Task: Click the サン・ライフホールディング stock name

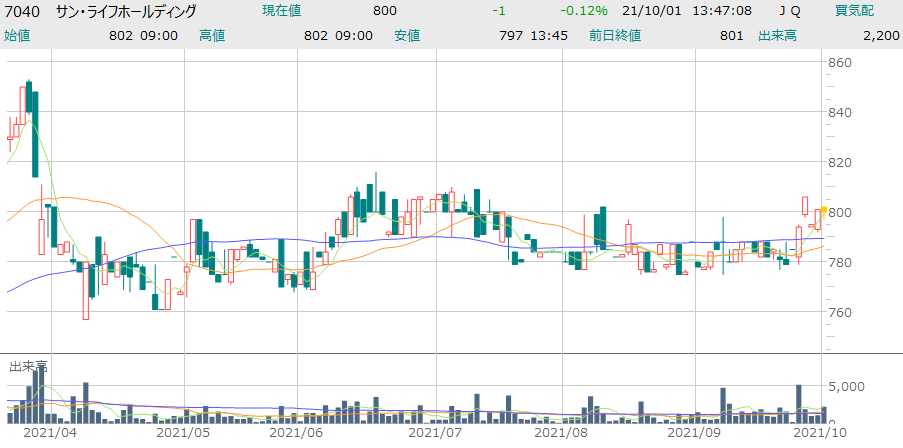Action: [x=126, y=11]
